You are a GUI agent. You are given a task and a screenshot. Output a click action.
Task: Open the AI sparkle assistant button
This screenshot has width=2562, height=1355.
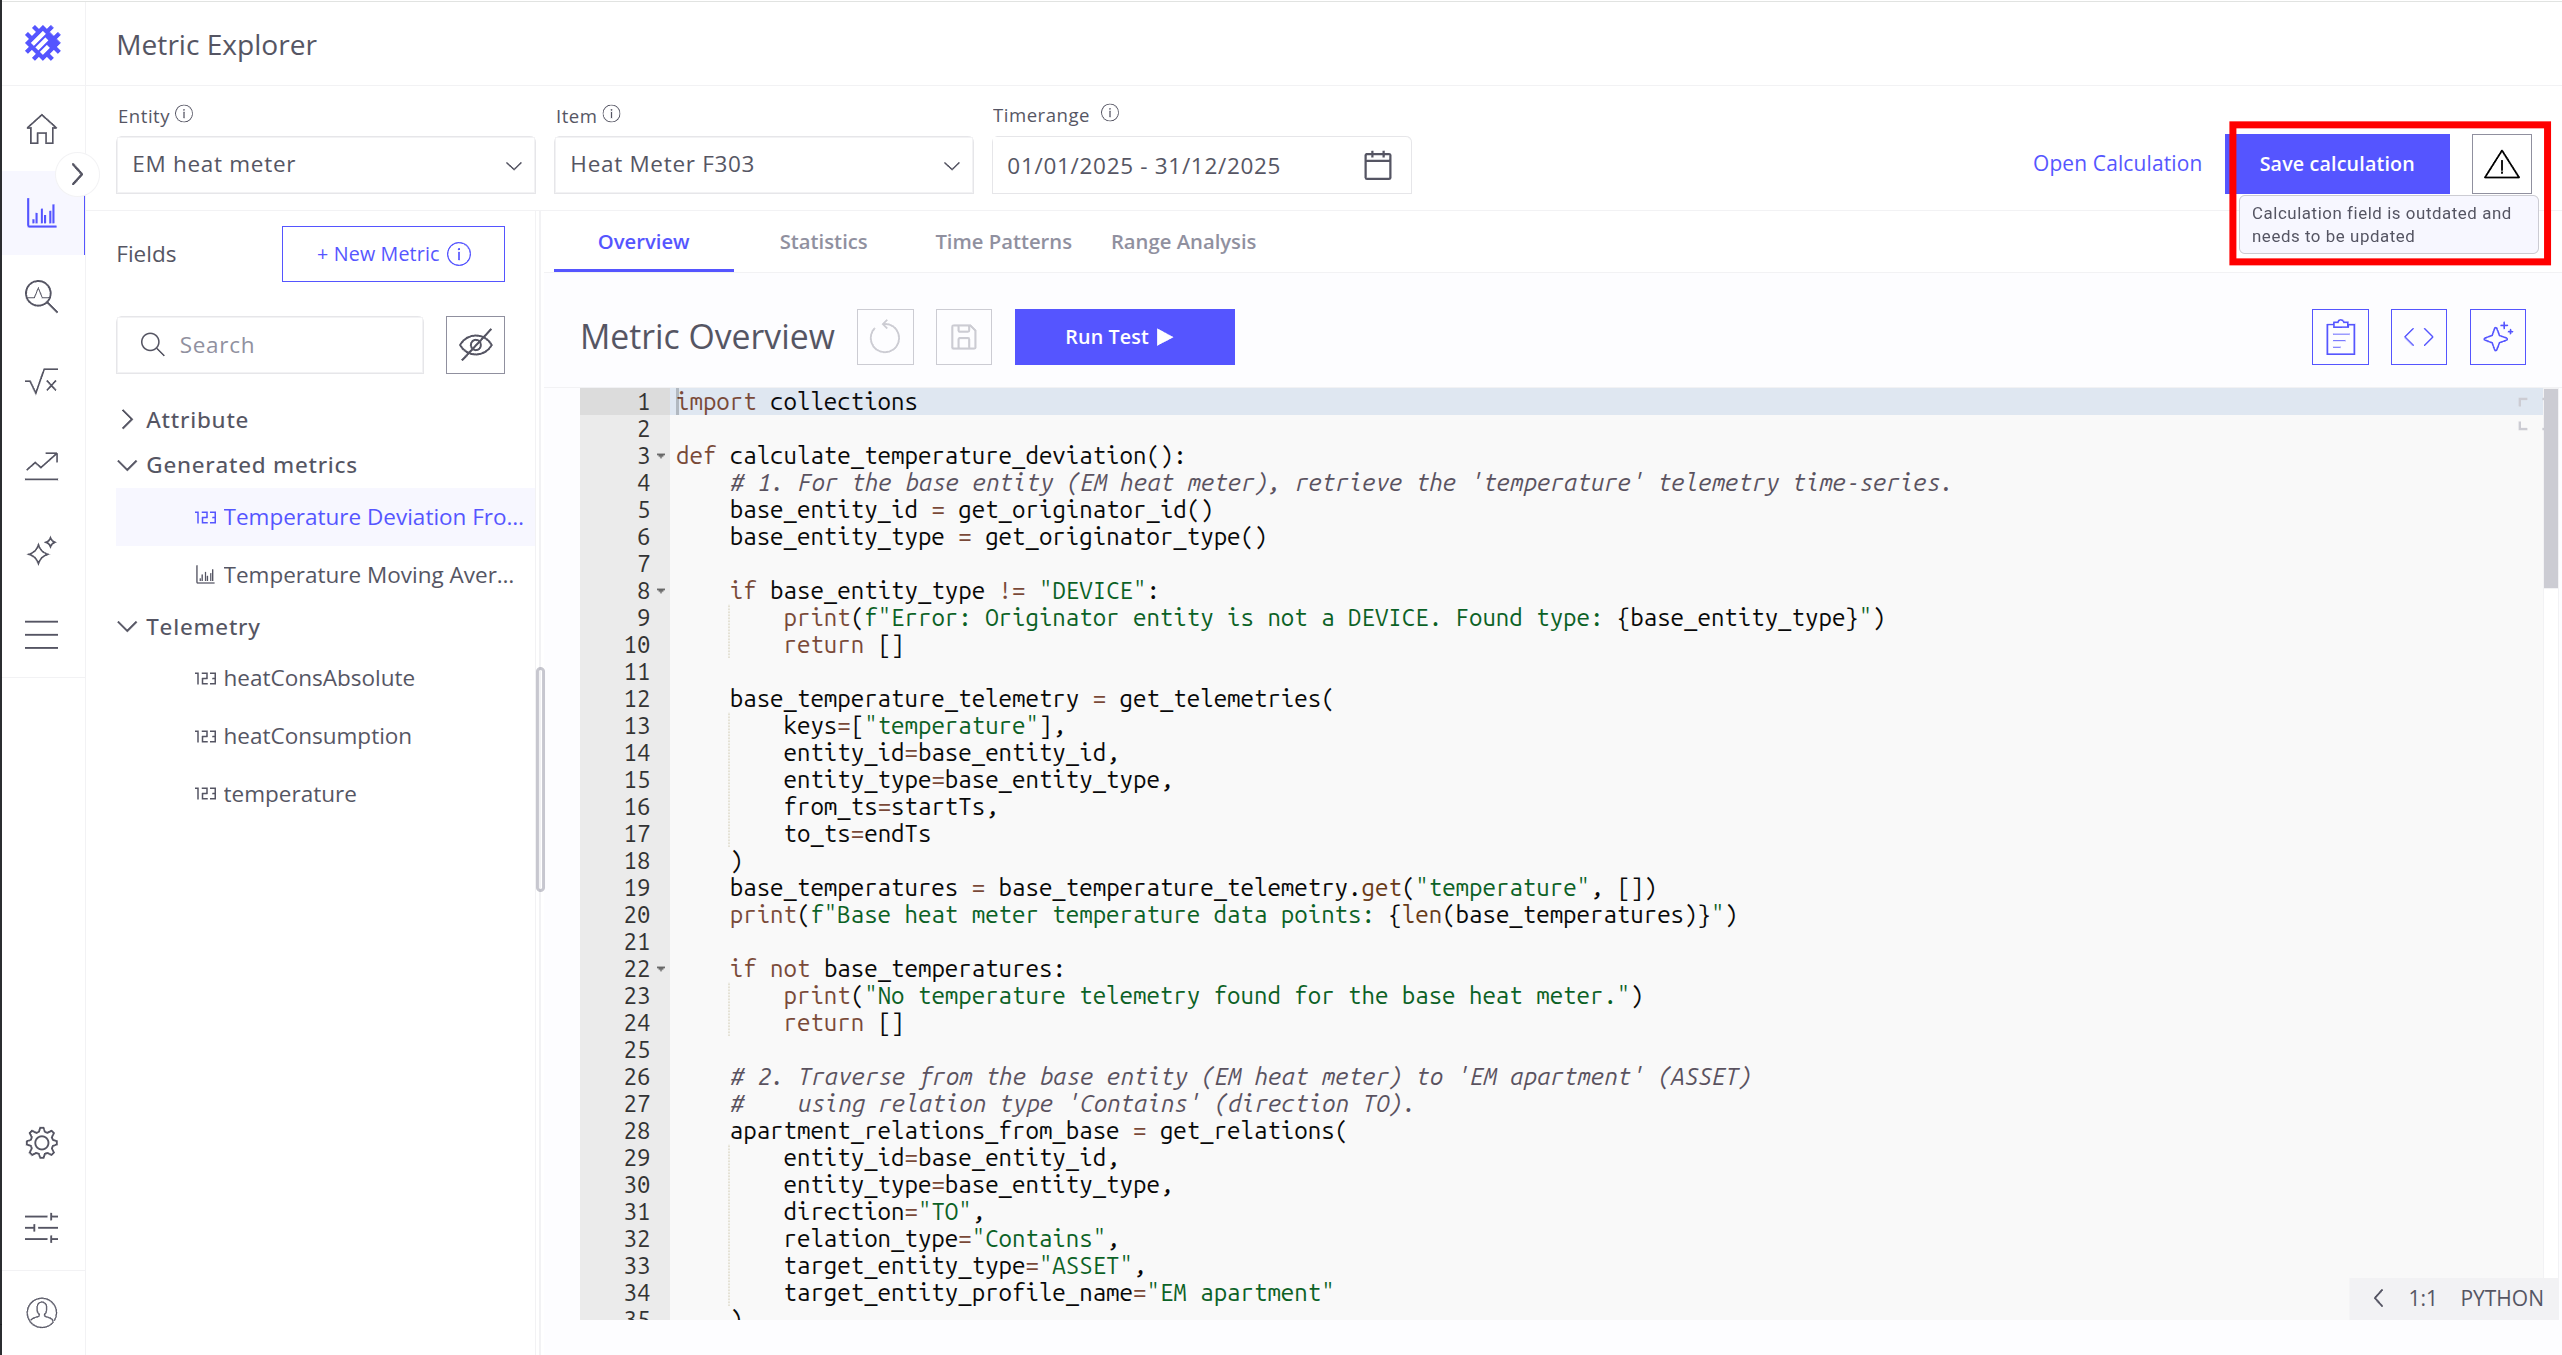(2497, 337)
